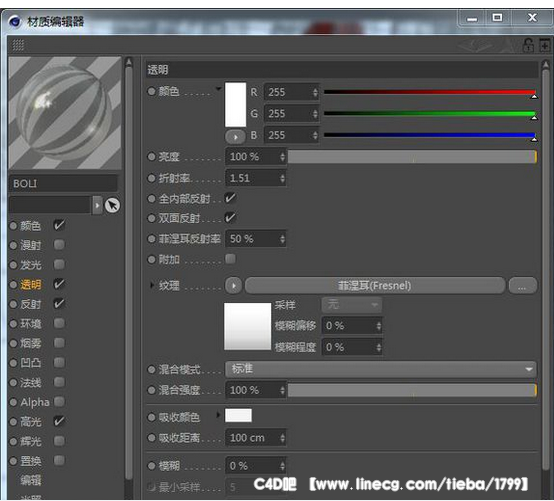
Task: Expand the 吸收颜色 triangle
Action: point(218,415)
